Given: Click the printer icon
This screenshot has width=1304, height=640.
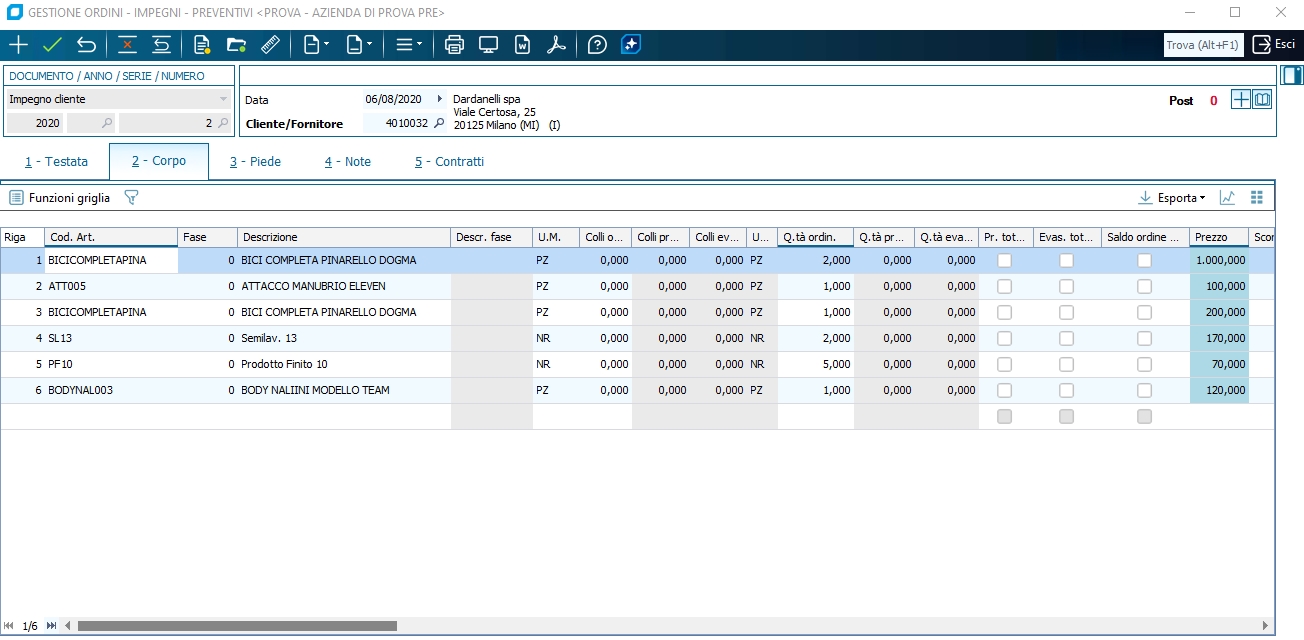Looking at the screenshot, I should [455, 45].
